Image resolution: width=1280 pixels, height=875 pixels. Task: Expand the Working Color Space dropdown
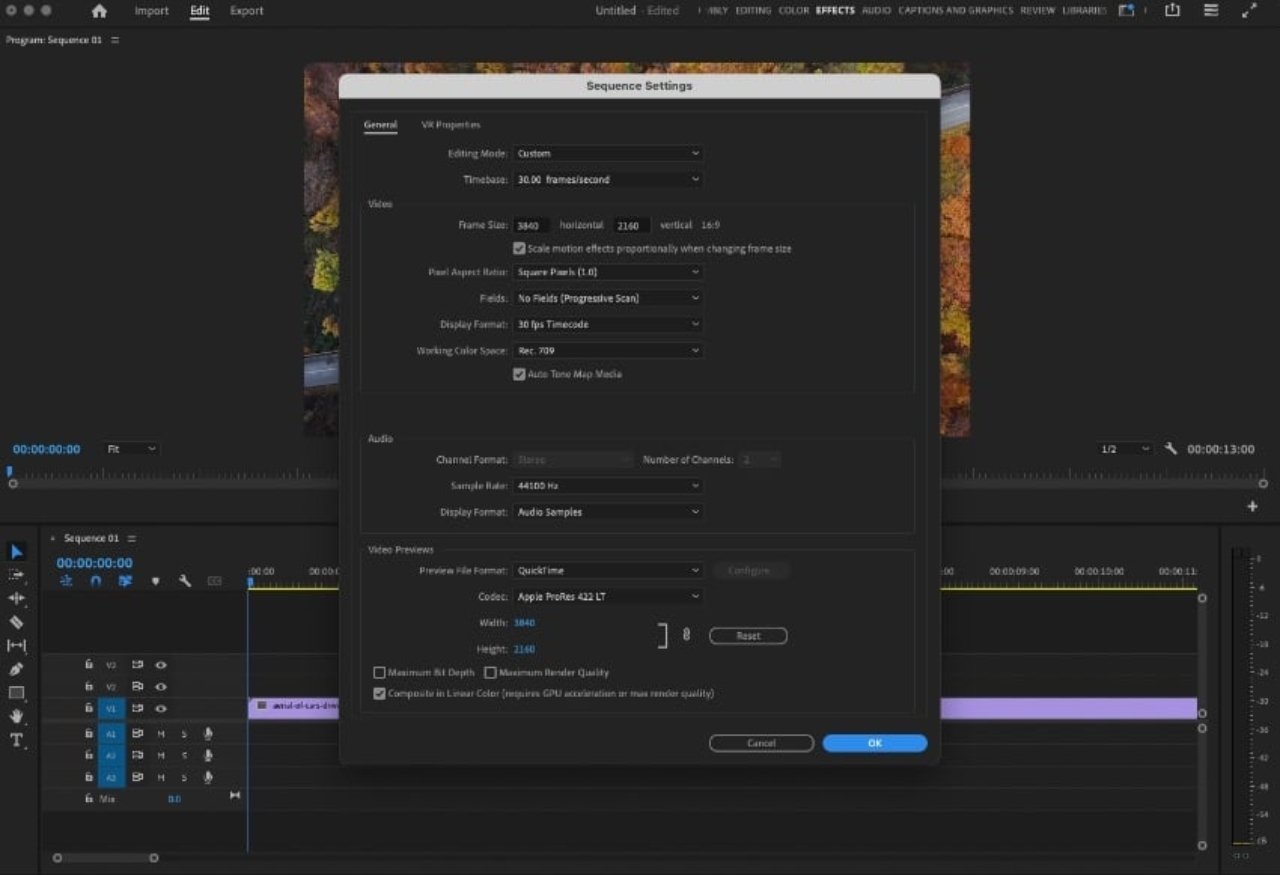608,351
